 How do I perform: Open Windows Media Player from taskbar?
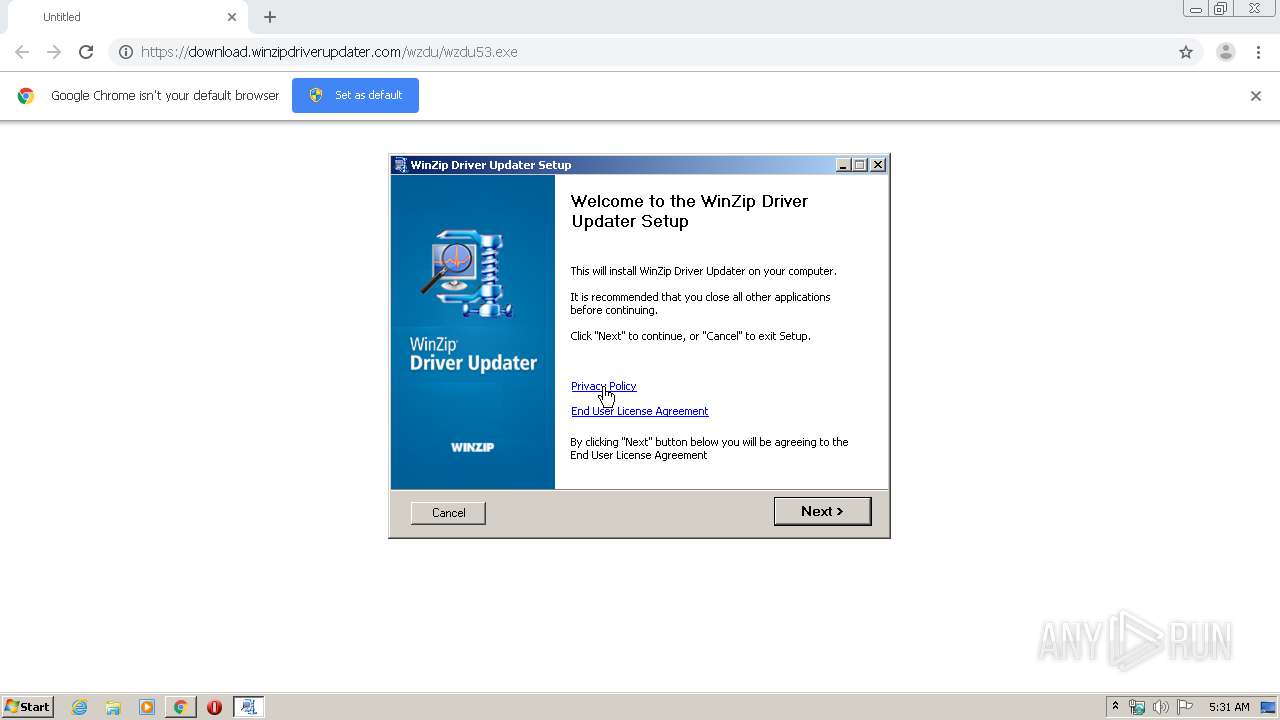pyautogui.click(x=147, y=707)
